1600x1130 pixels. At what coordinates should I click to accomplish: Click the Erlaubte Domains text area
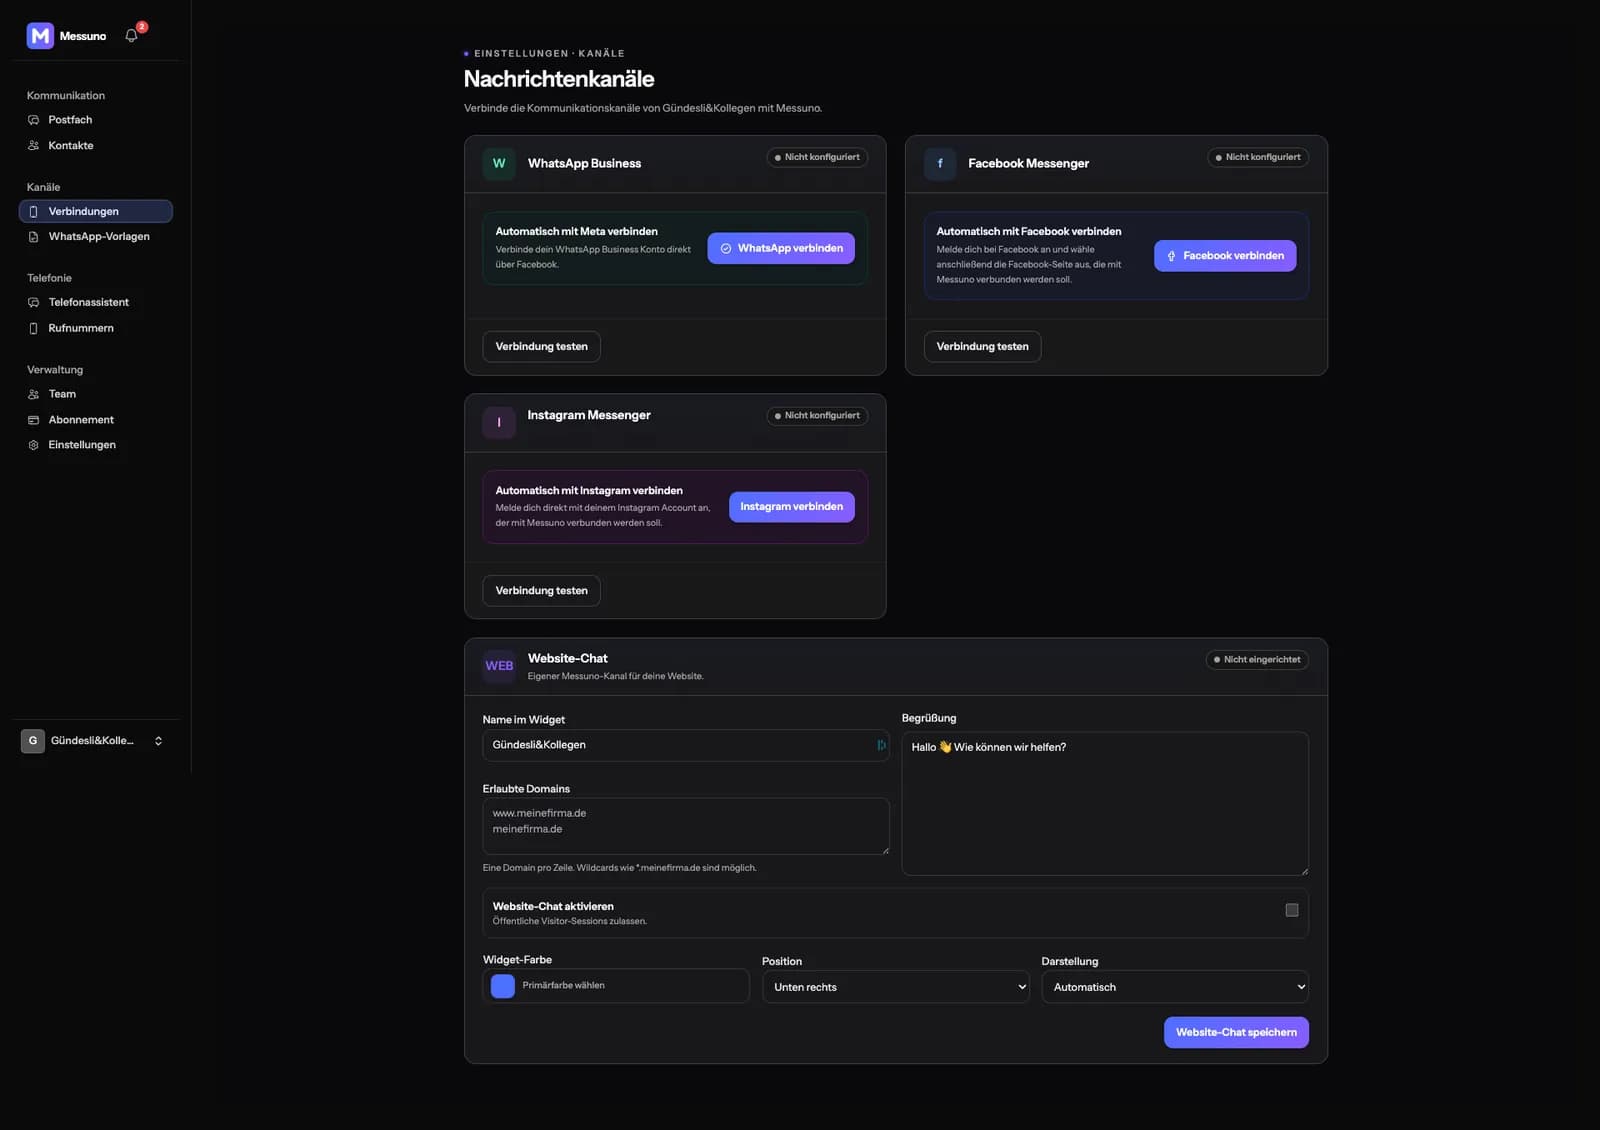[x=686, y=826]
